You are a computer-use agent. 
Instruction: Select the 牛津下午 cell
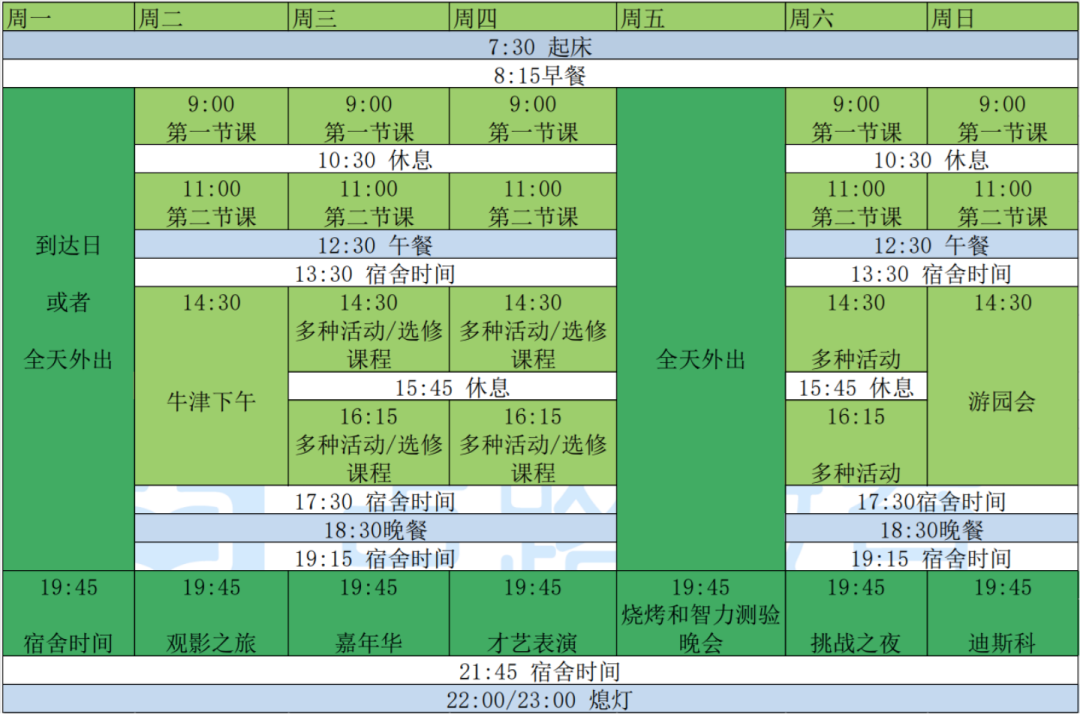click(x=211, y=401)
